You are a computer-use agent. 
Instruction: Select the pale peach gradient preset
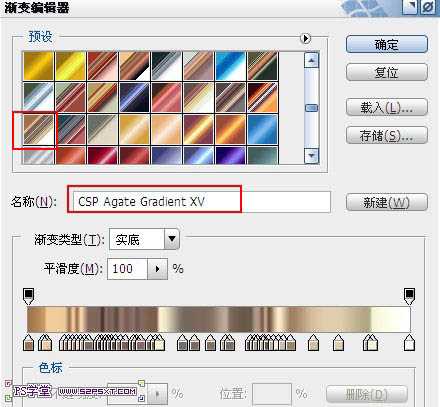pyautogui.click(x=166, y=129)
